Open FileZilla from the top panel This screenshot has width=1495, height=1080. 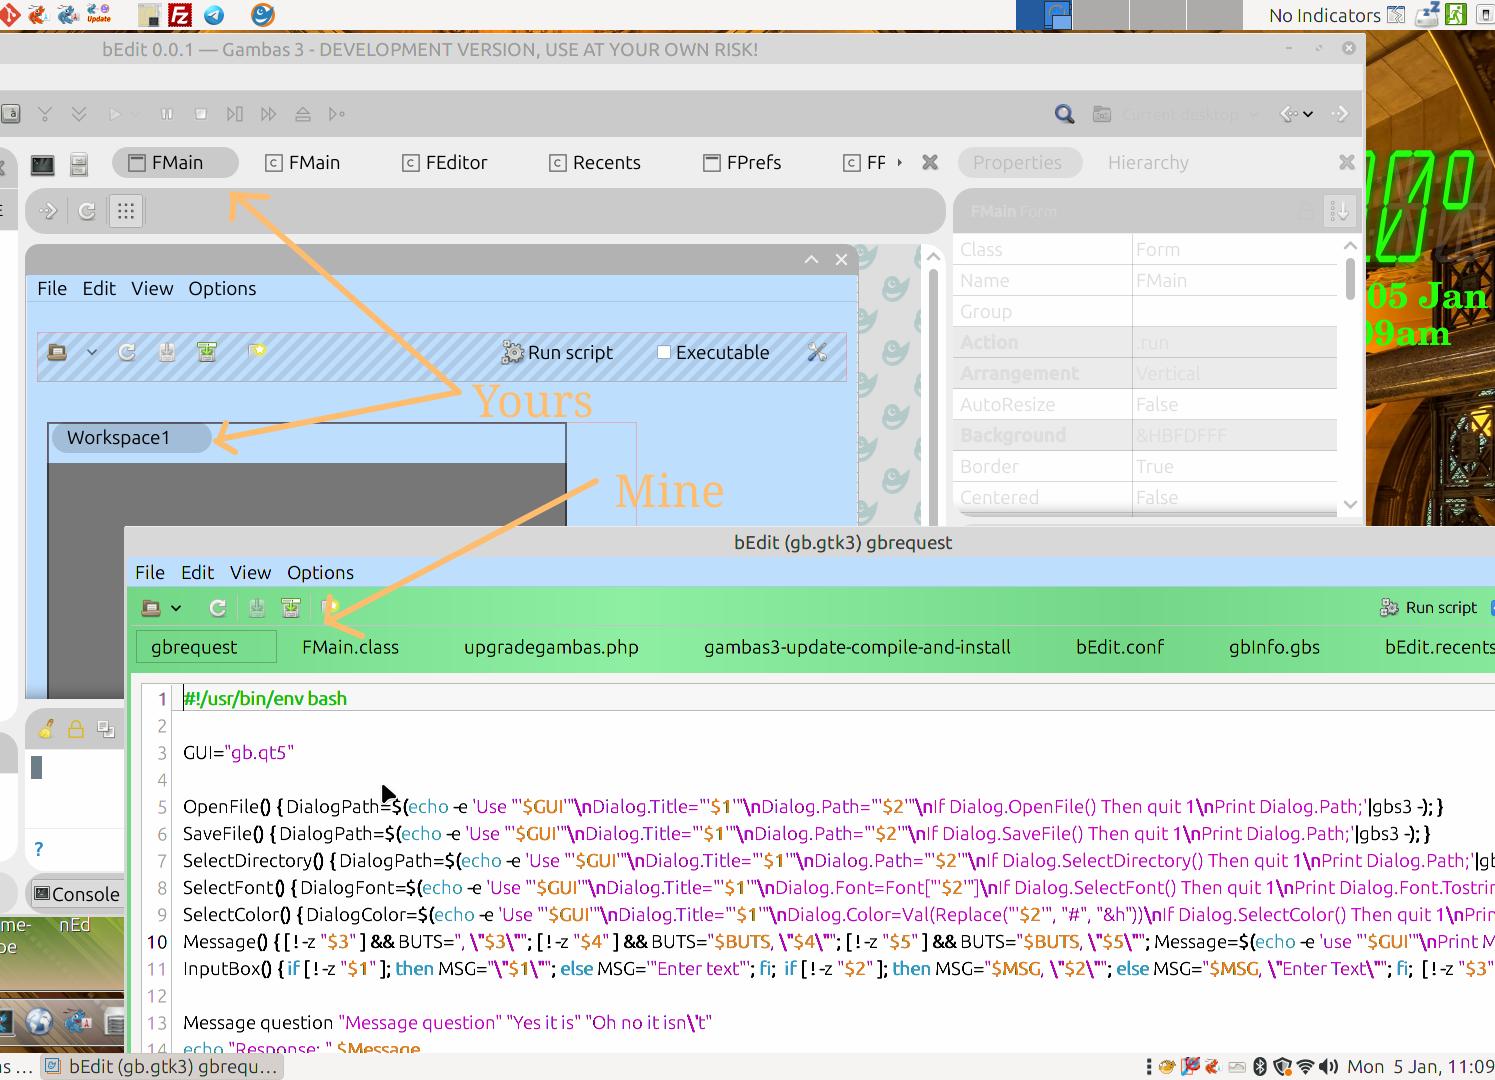tap(180, 14)
